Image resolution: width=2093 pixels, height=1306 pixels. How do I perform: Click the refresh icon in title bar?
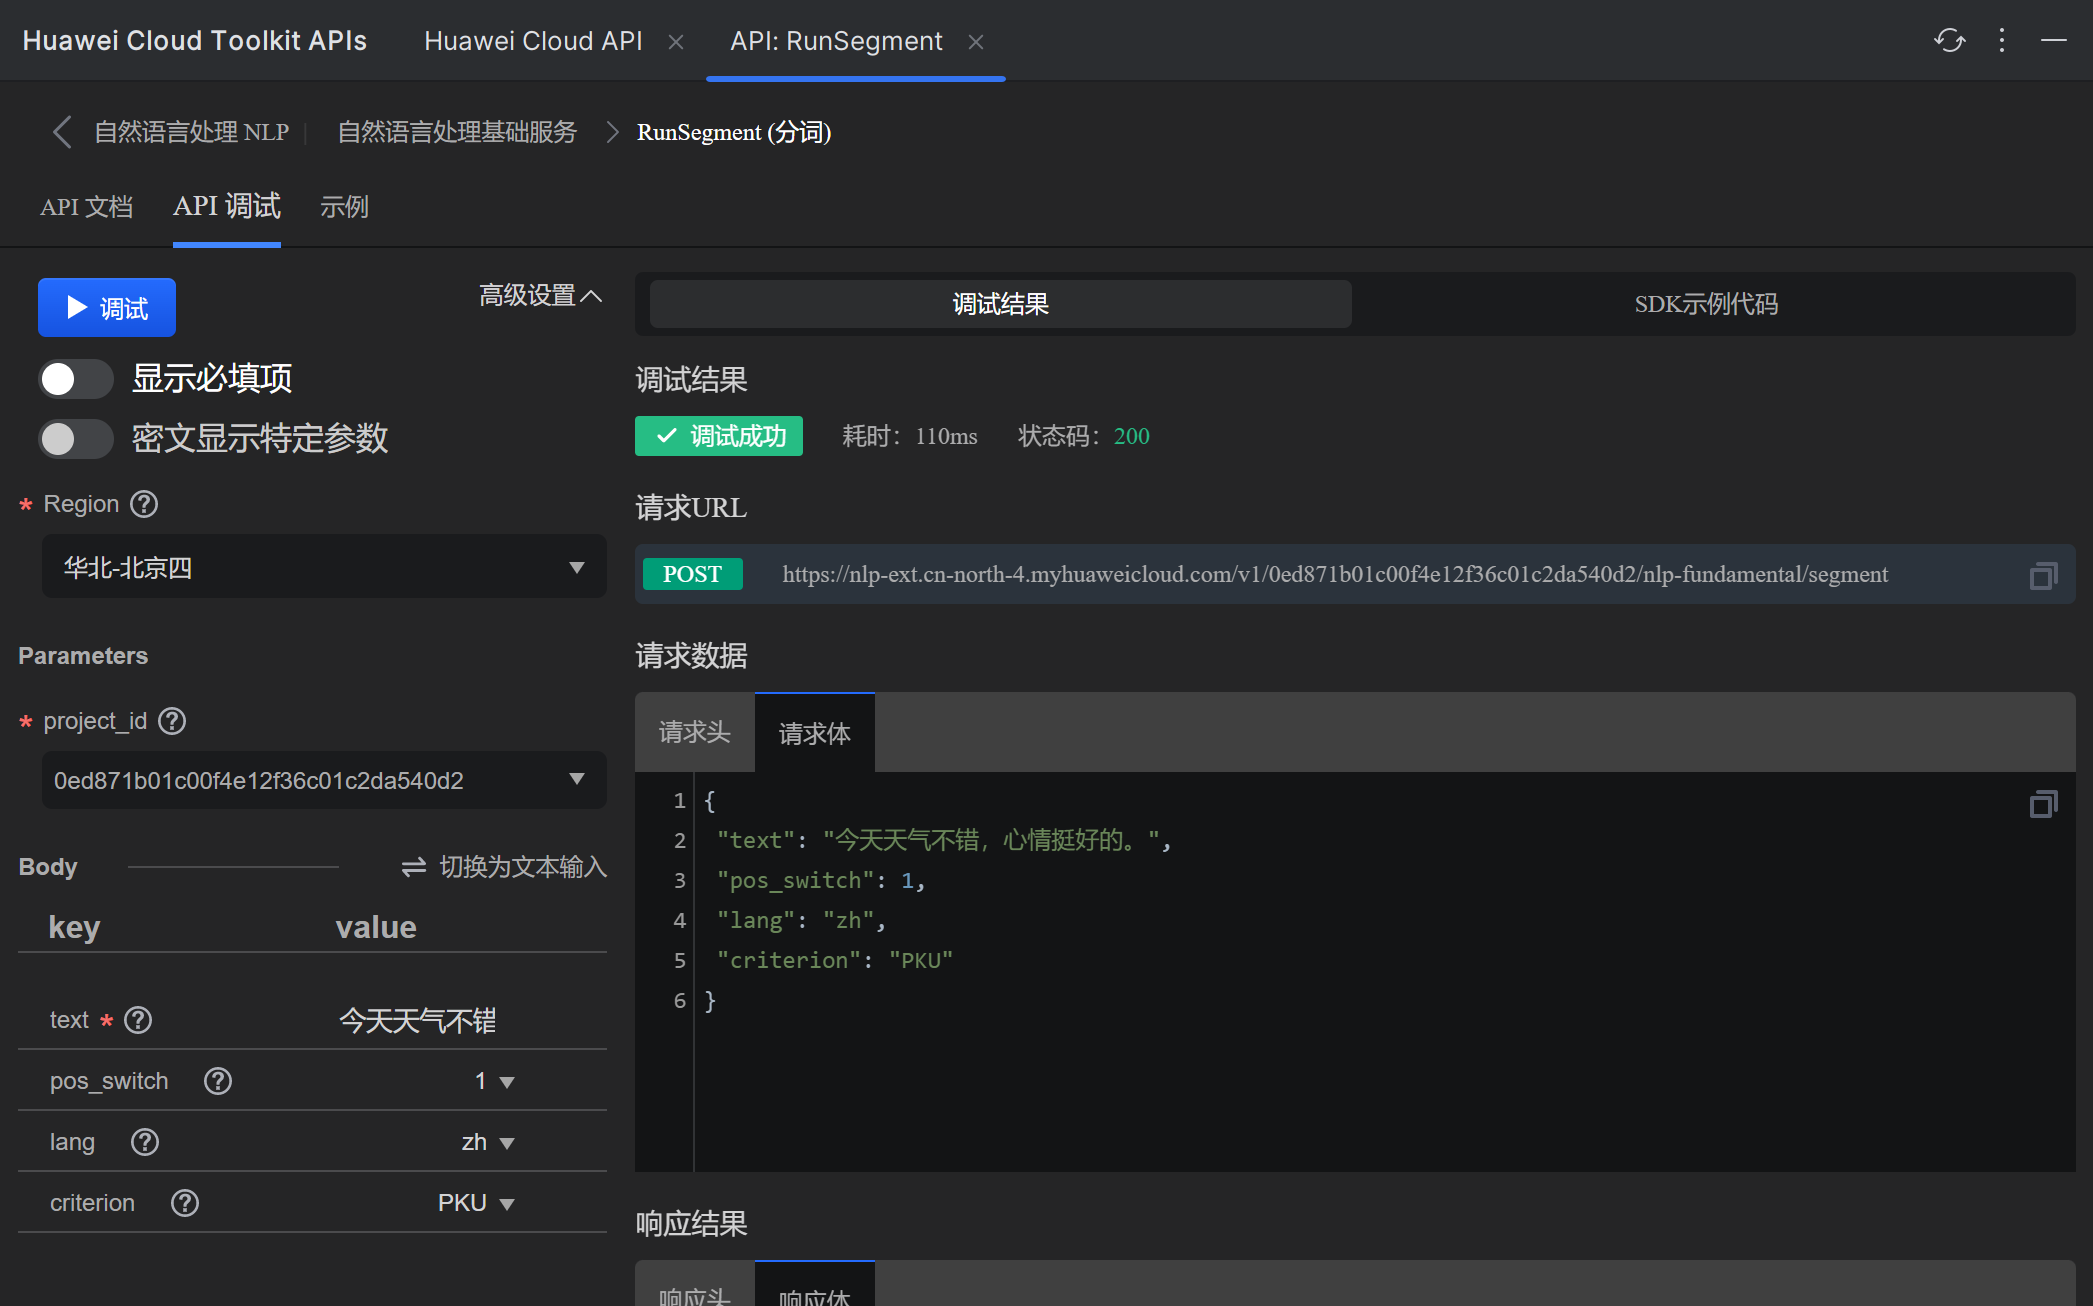[1949, 40]
